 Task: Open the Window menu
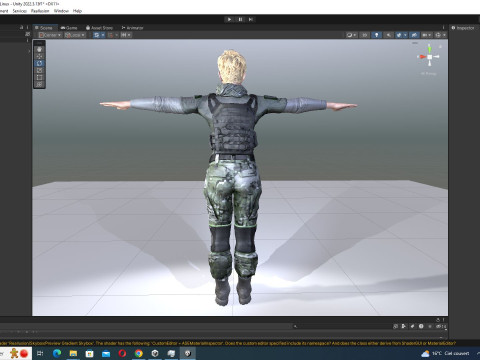click(x=61, y=11)
